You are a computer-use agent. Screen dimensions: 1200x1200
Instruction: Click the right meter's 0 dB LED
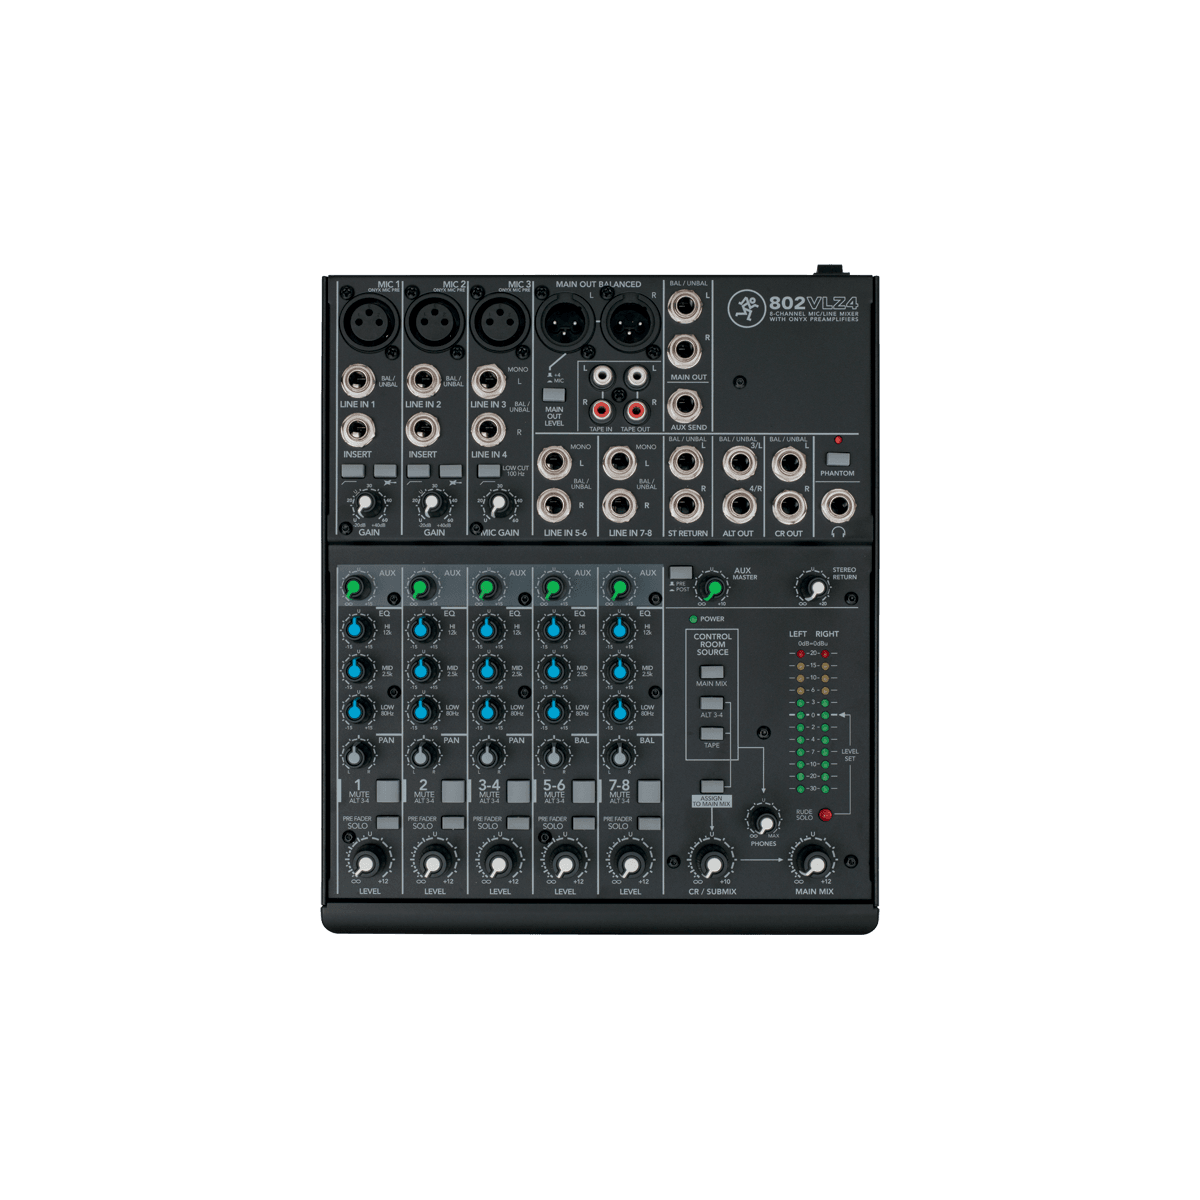[825, 715]
